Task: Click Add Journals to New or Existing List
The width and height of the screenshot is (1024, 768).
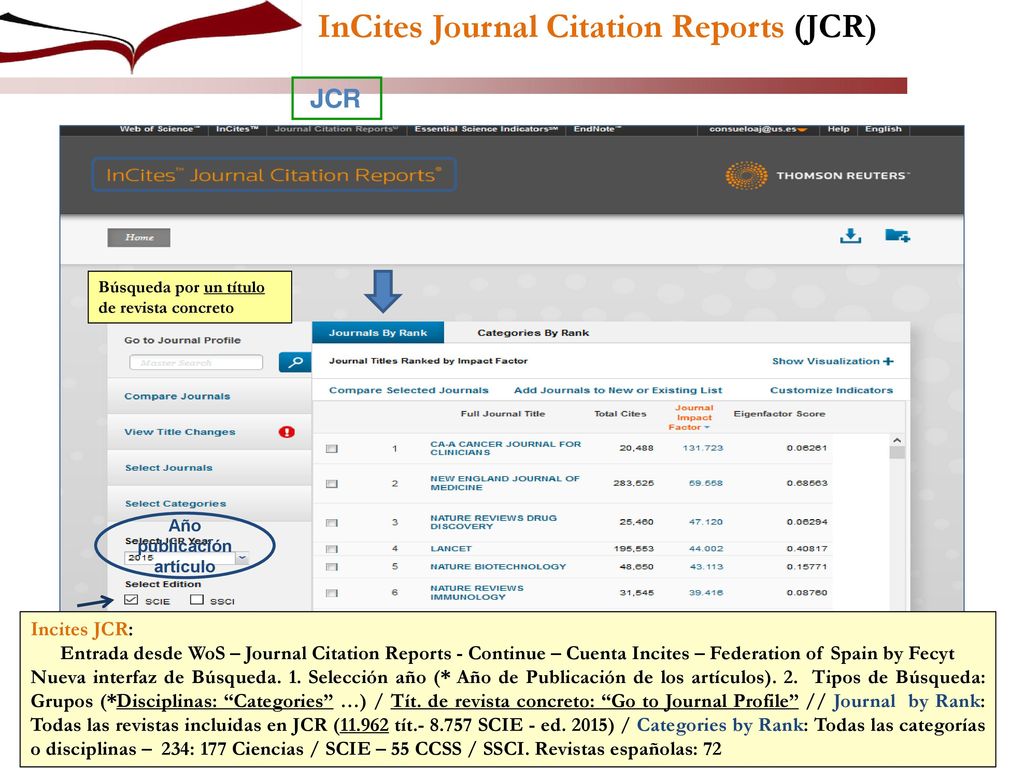Action: (618, 390)
